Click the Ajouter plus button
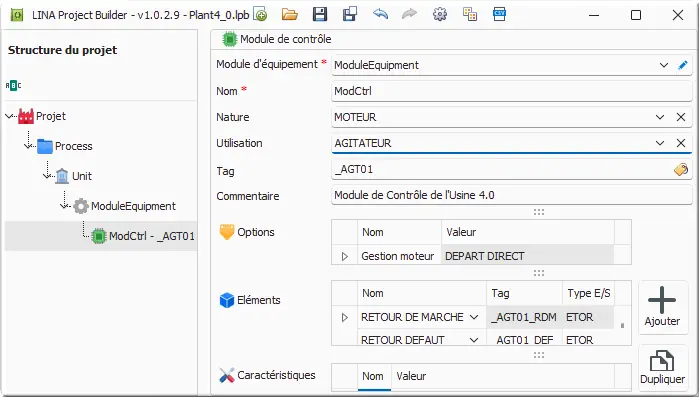The width and height of the screenshot is (699, 397). [662, 307]
